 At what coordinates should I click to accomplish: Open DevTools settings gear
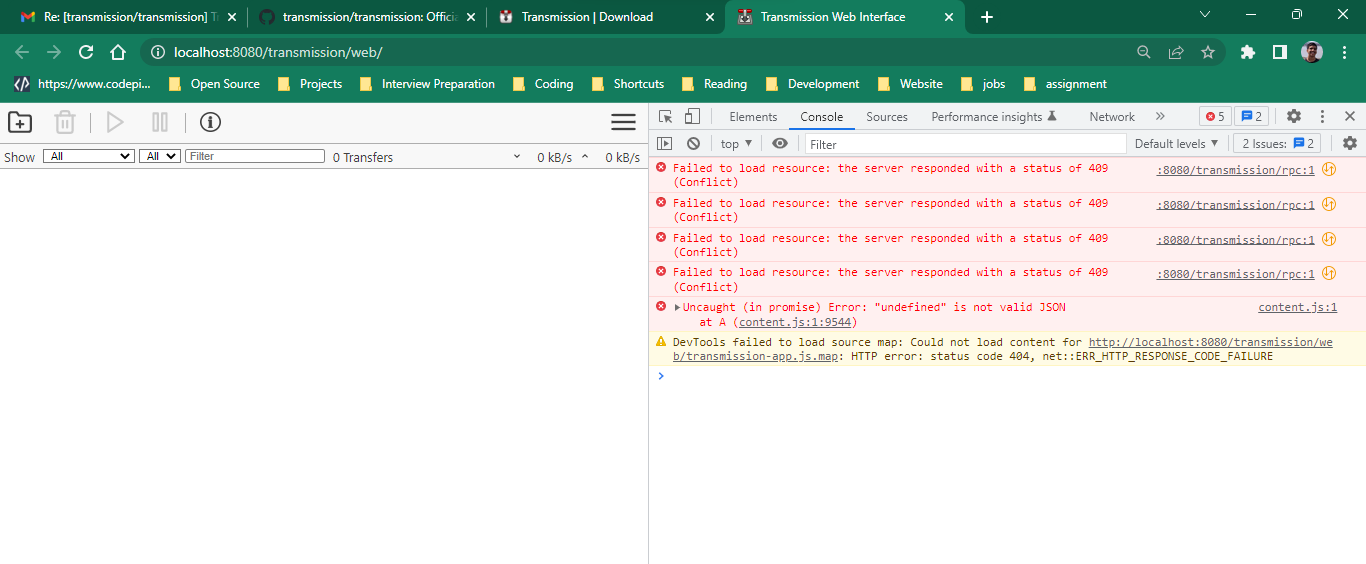(x=1294, y=116)
